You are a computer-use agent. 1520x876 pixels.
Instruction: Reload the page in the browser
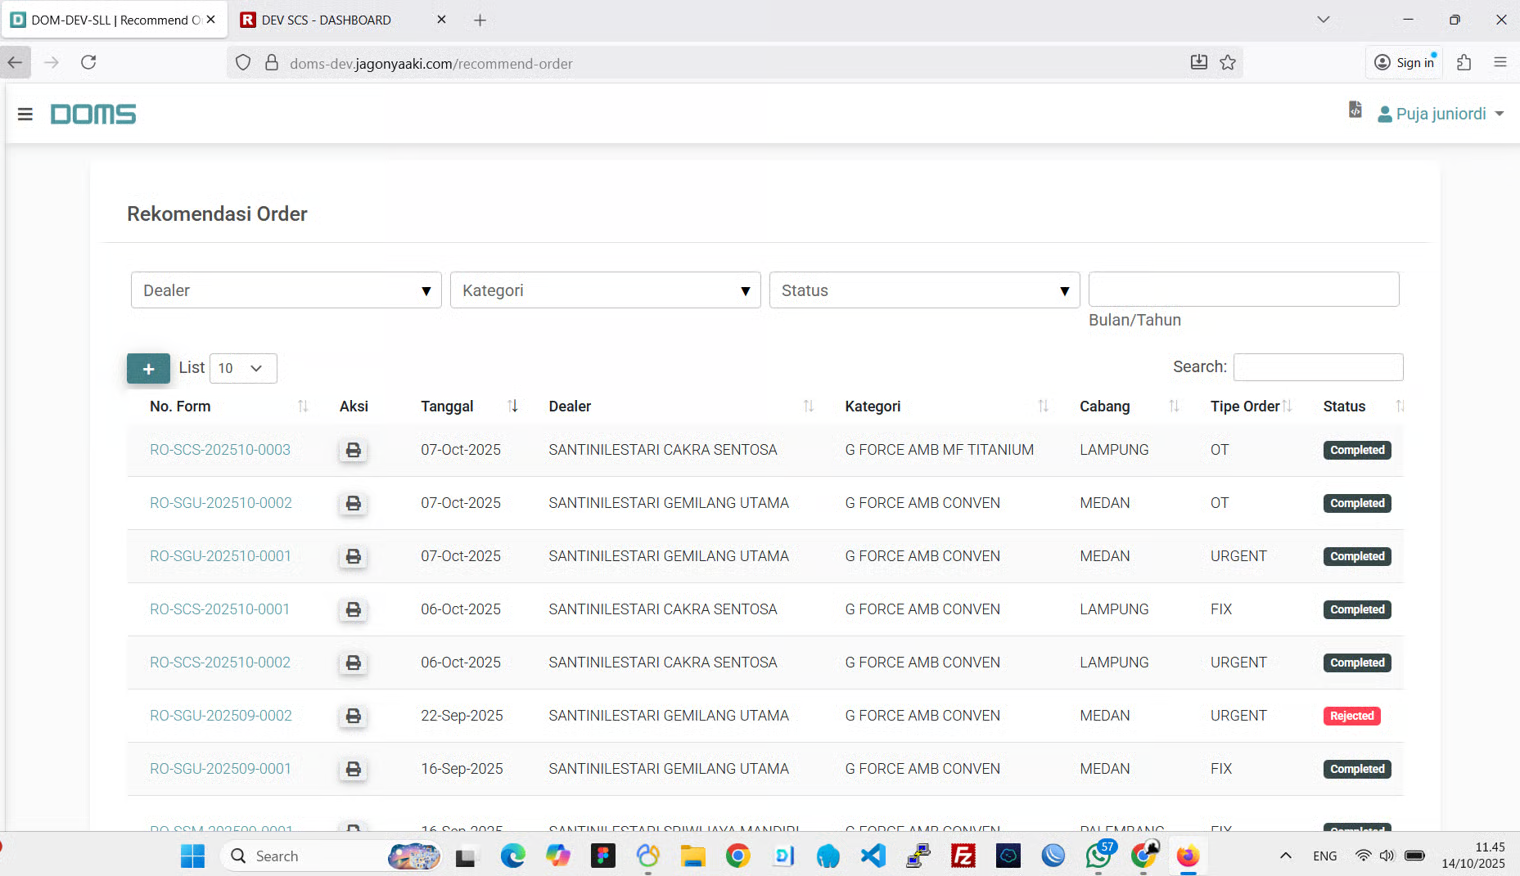pyautogui.click(x=89, y=62)
